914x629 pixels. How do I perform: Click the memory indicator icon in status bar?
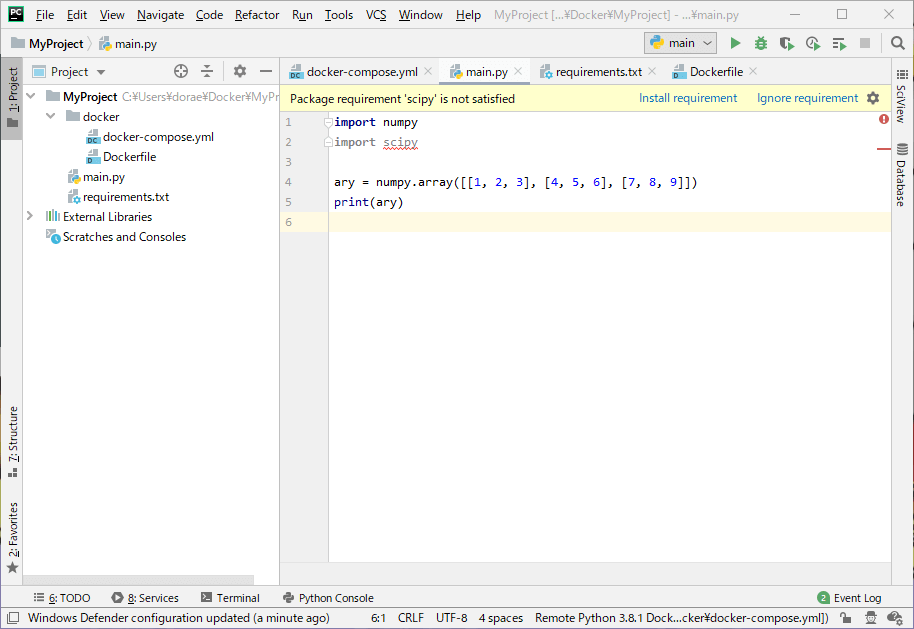895,617
